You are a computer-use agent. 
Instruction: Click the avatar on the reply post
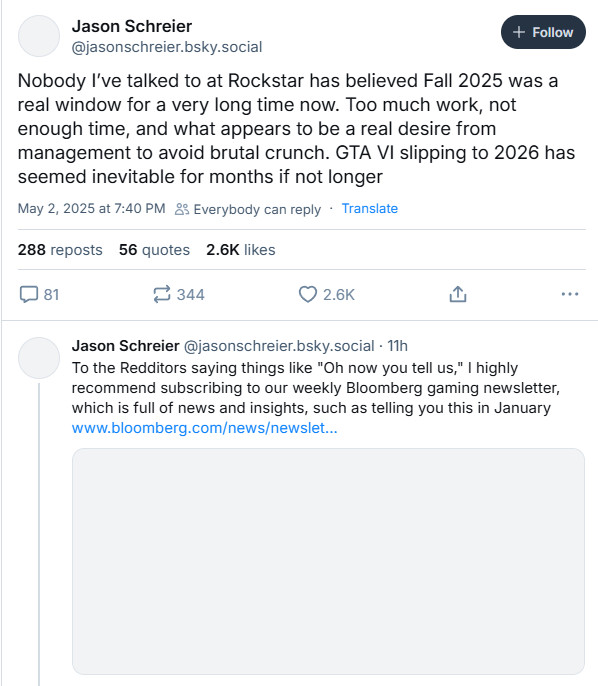click(39, 358)
